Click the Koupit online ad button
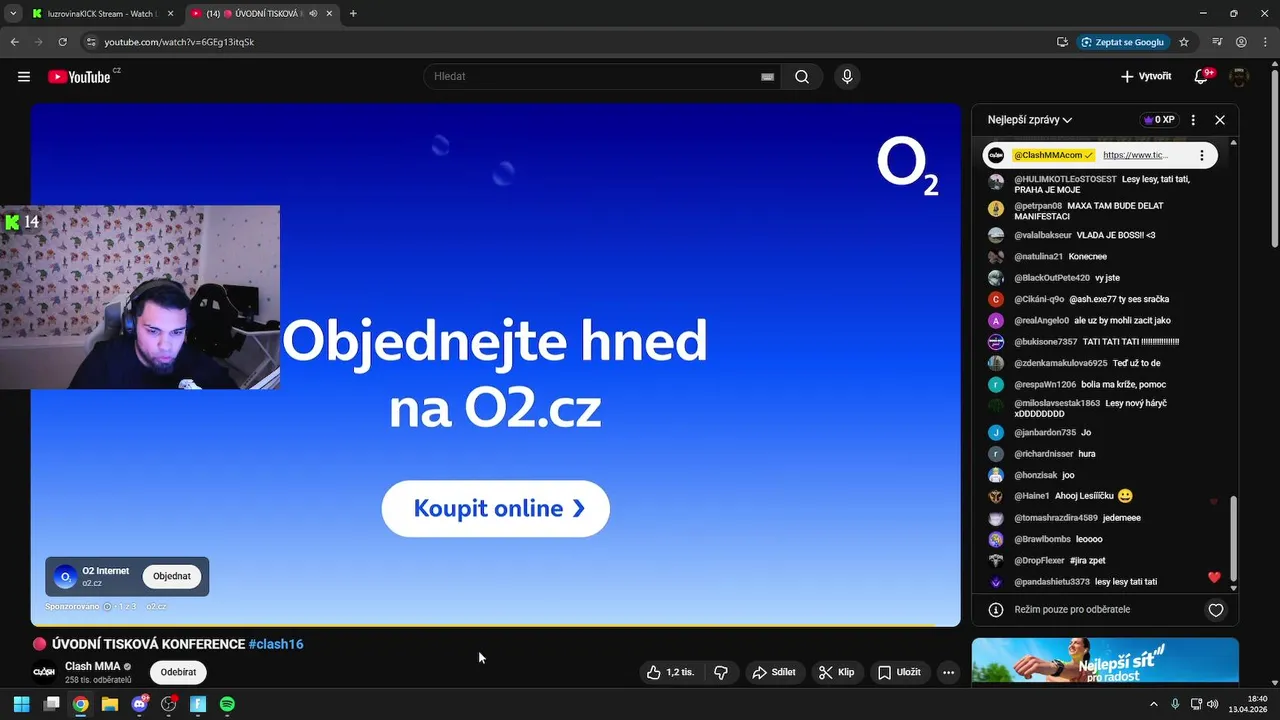 pos(496,508)
